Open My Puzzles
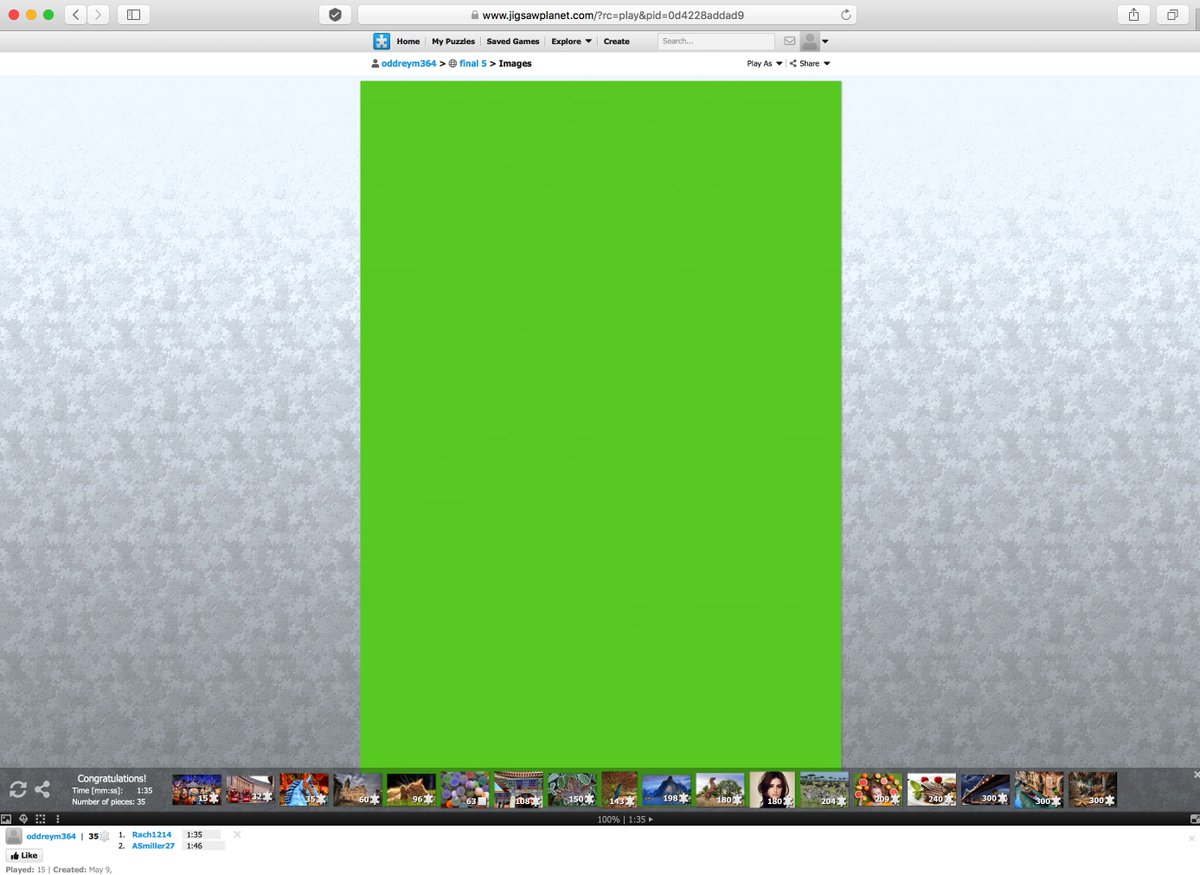The height and width of the screenshot is (875, 1200). click(x=453, y=41)
